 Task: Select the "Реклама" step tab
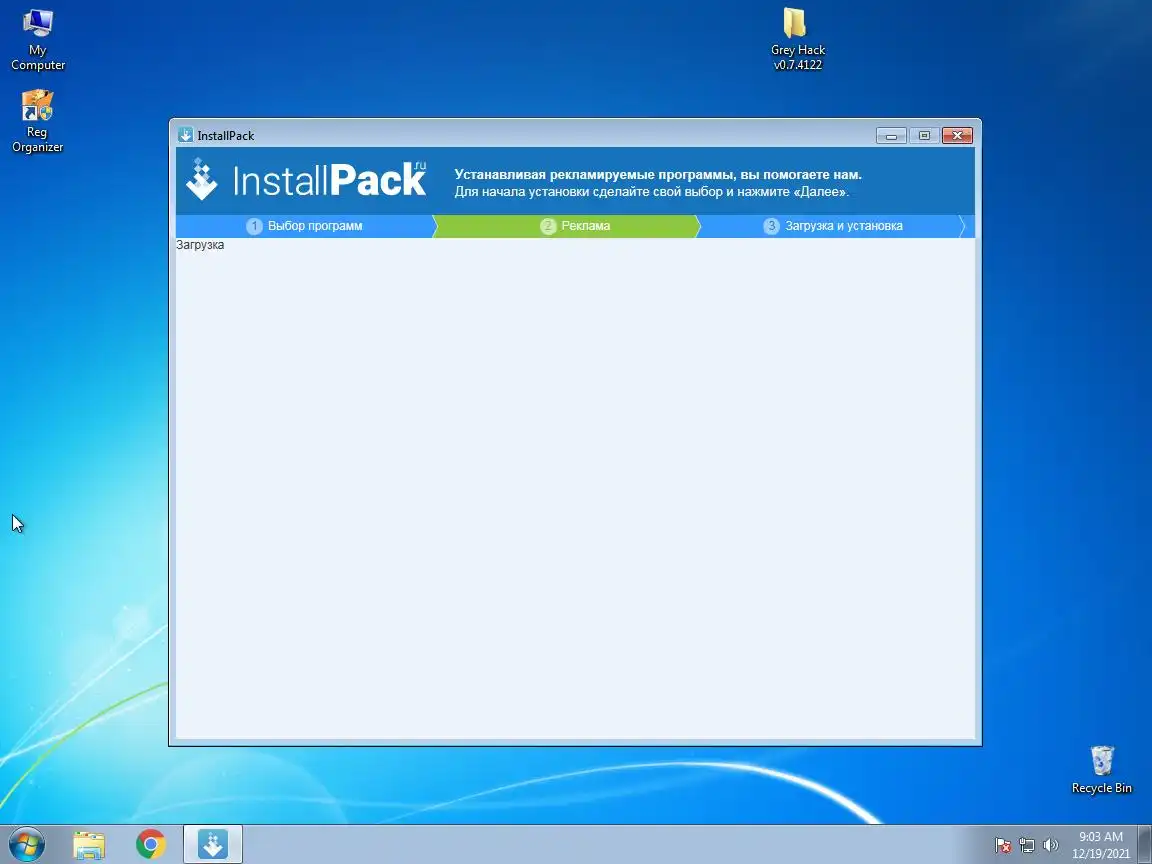[x=566, y=226]
